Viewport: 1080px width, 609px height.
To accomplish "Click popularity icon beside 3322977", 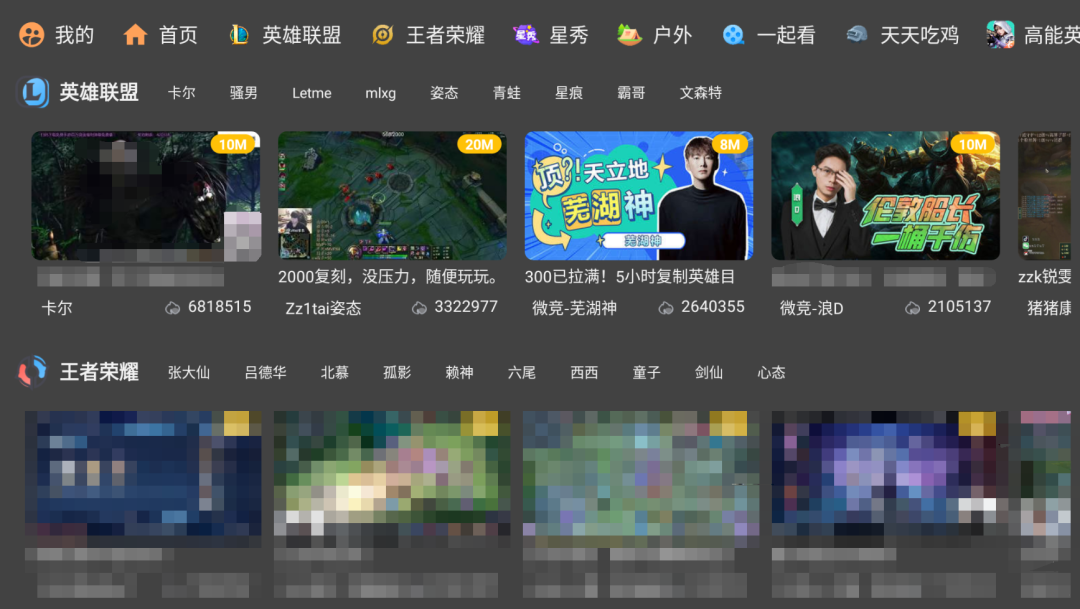I will tap(419, 308).
